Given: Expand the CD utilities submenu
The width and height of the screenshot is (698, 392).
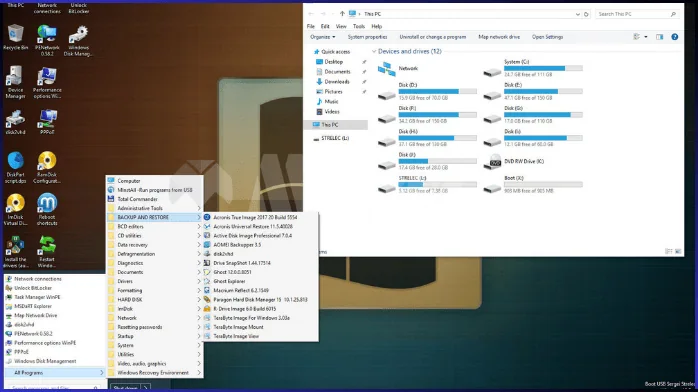Looking at the screenshot, I should [x=154, y=235].
